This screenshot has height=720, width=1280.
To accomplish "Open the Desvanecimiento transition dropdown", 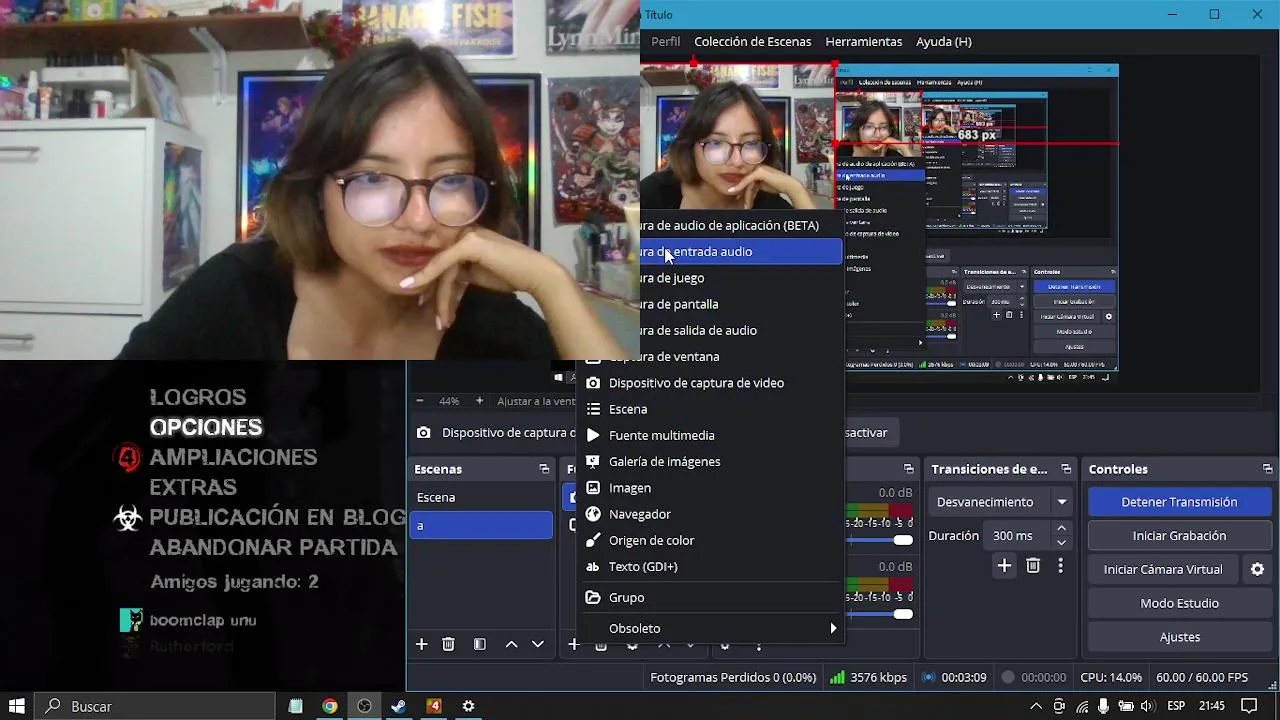I will [1001, 502].
